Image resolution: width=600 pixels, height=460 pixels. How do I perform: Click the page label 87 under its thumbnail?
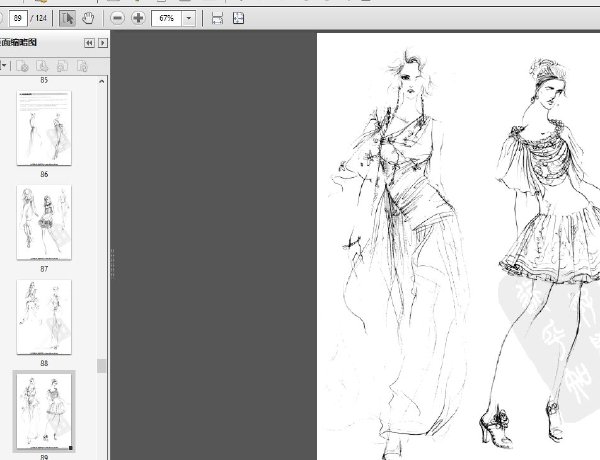[44, 269]
